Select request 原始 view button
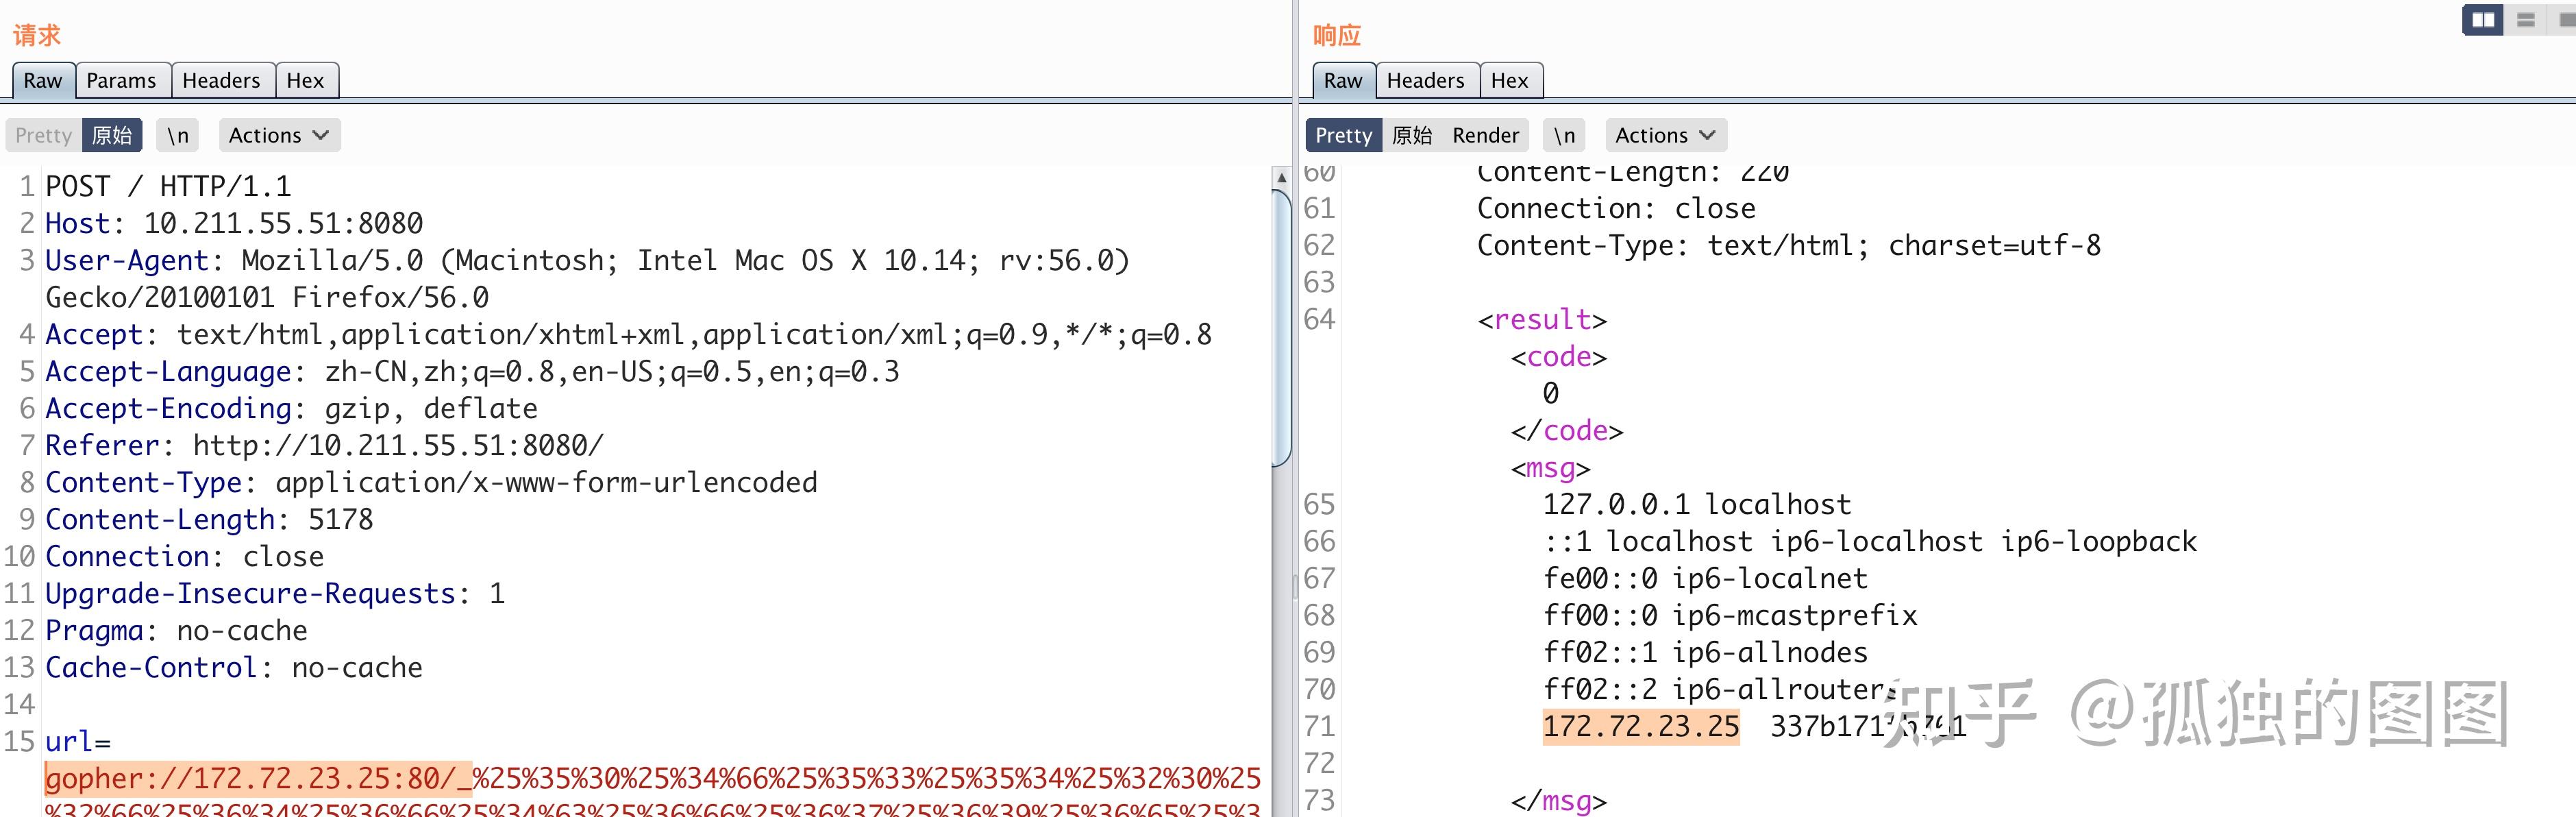This screenshot has height=817, width=2576. click(112, 135)
